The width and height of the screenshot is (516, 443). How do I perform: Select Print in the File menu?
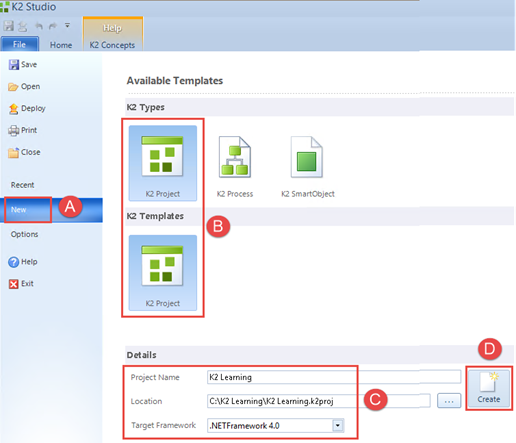point(23,130)
